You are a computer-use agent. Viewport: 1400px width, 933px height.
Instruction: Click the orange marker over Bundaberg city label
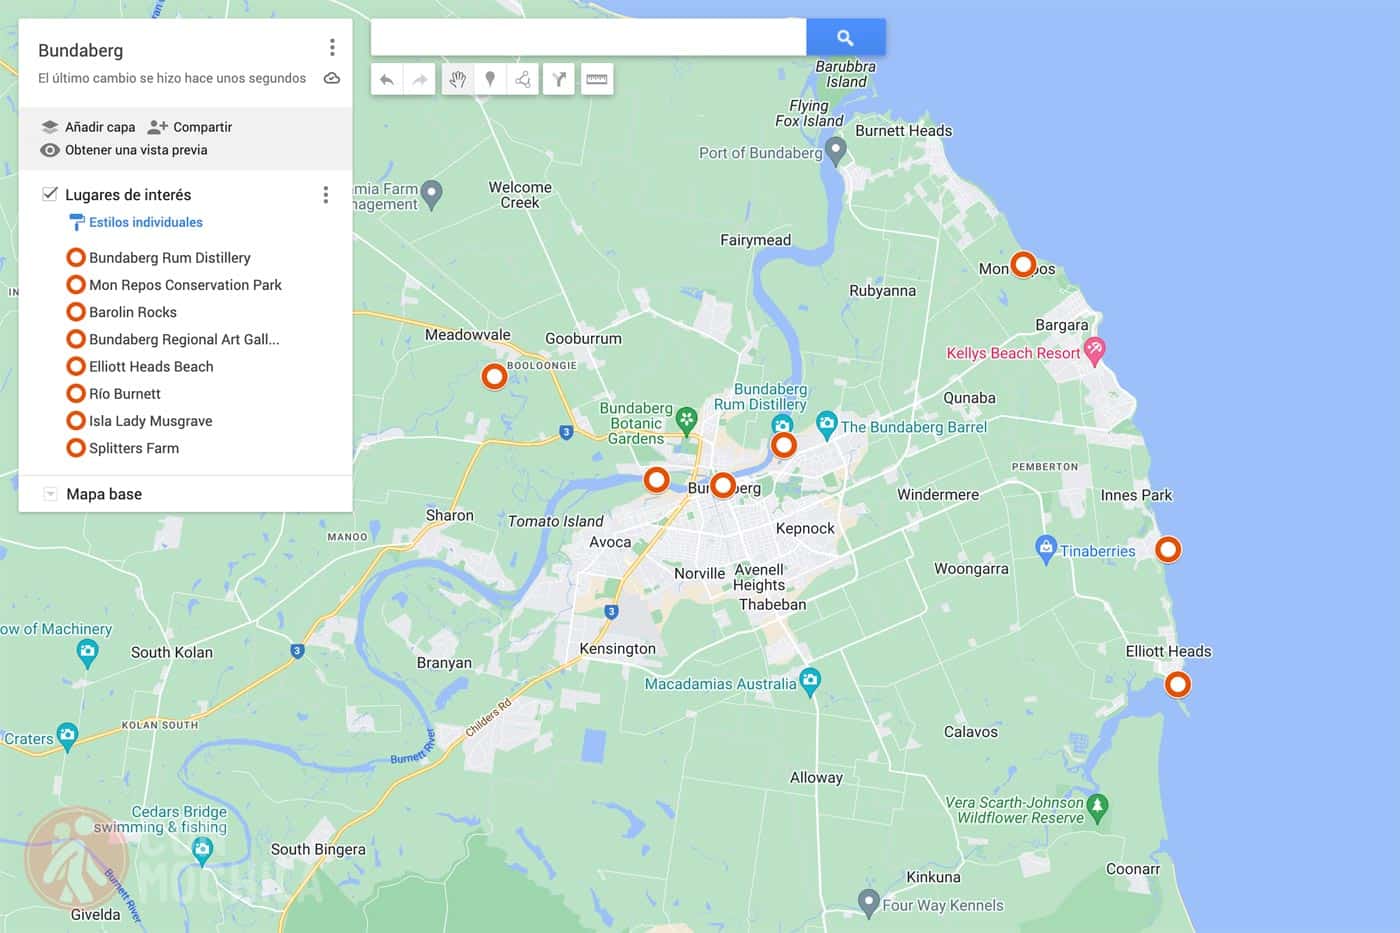pos(722,487)
